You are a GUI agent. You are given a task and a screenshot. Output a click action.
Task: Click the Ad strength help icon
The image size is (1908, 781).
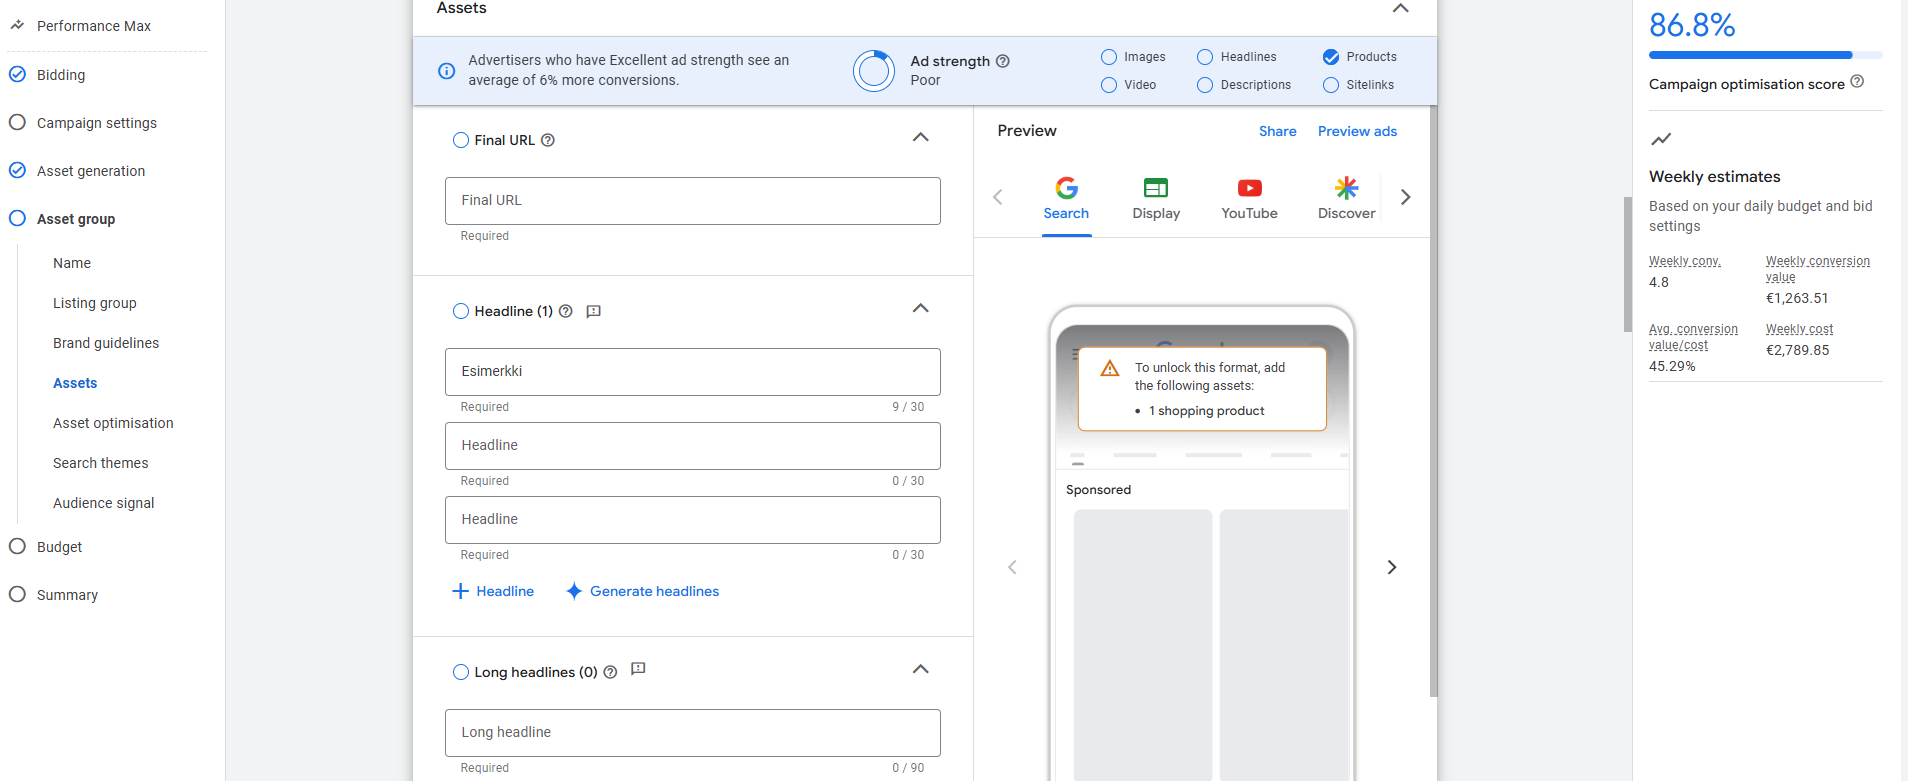(x=1003, y=61)
